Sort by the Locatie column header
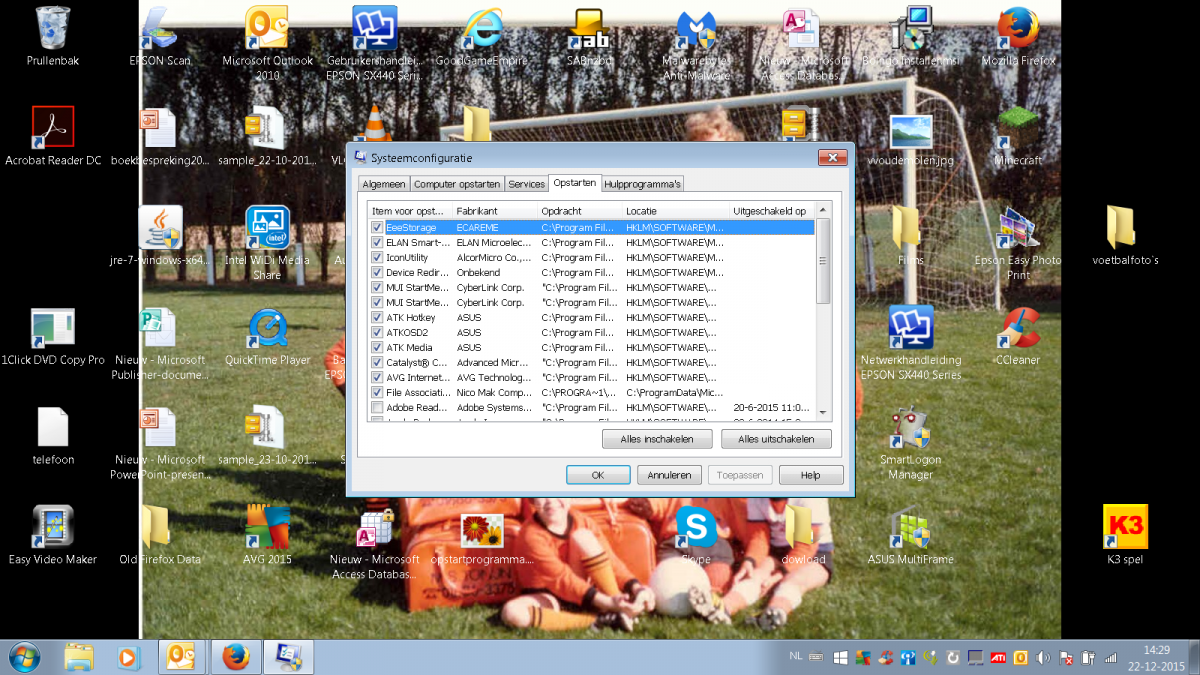The image size is (1200, 675). click(x=676, y=211)
